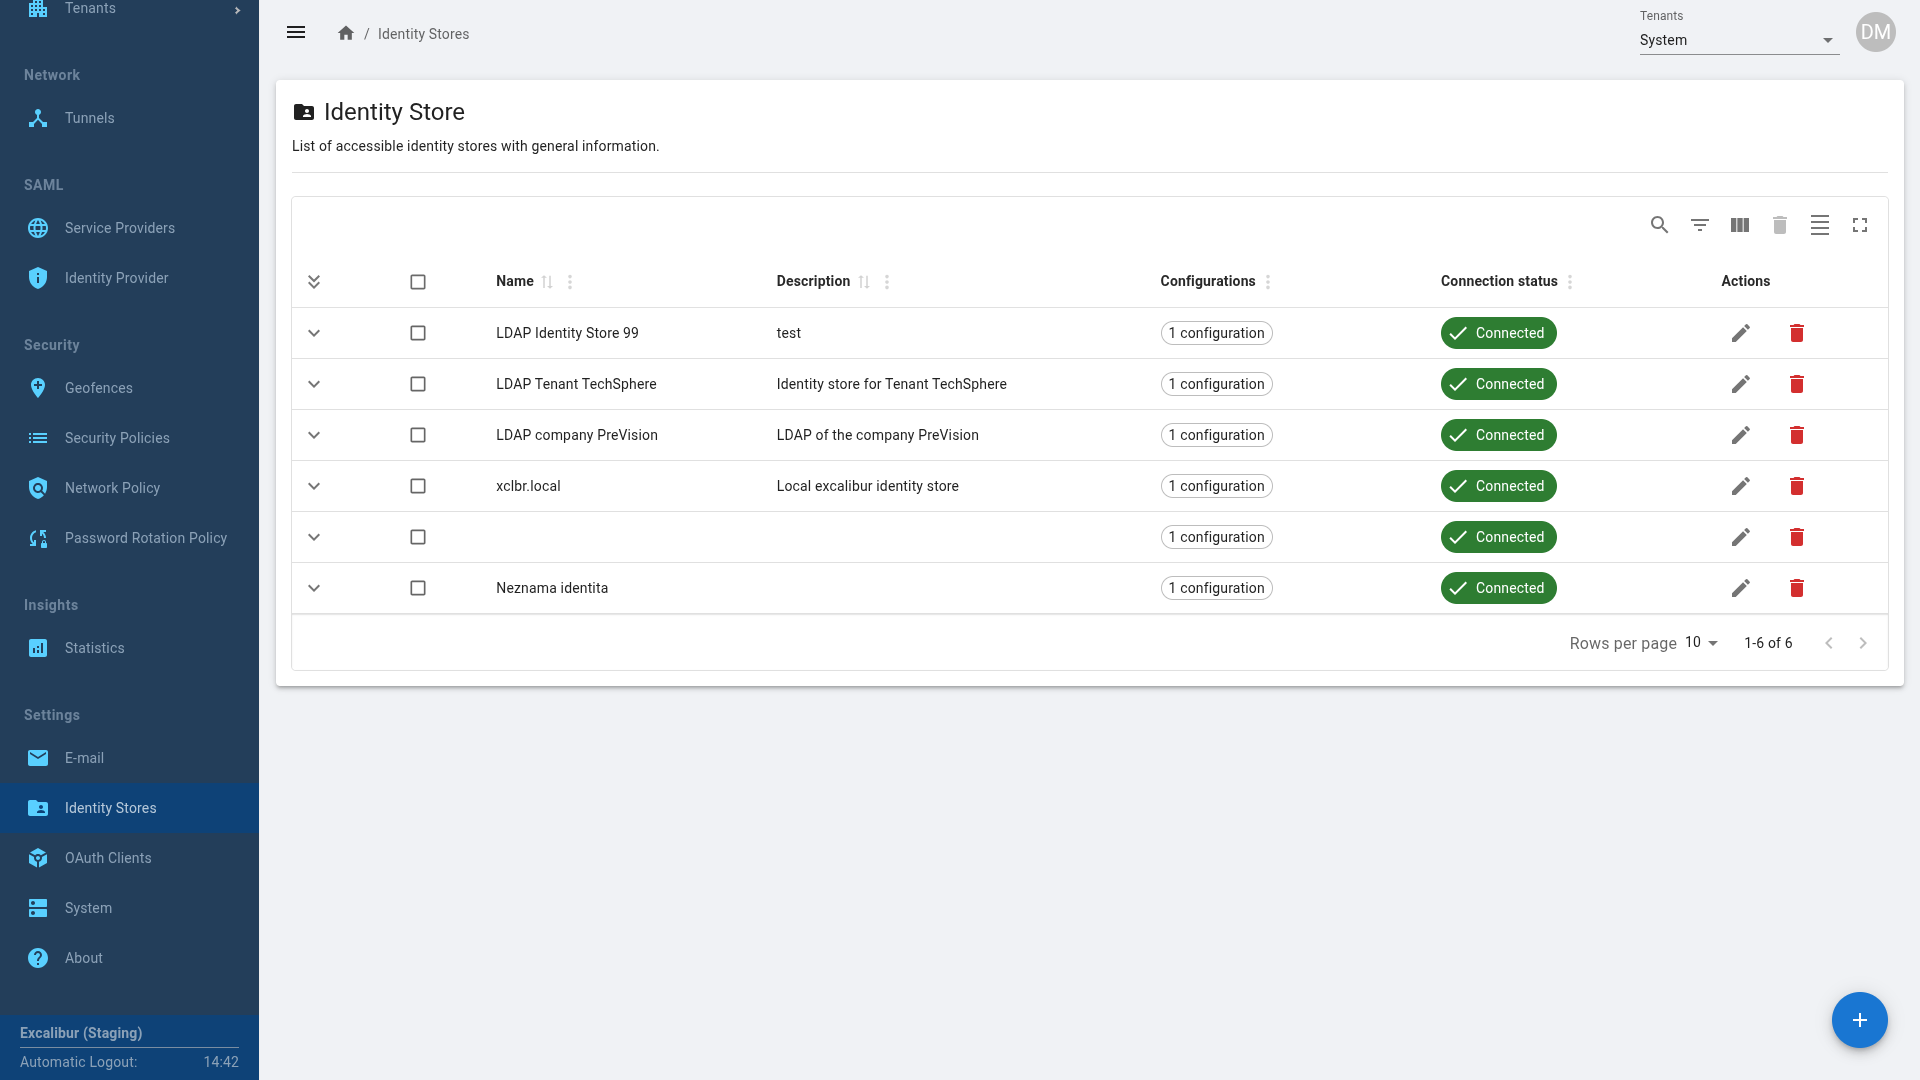The image size is (1920, 1080).
Task: Delete the xclbr.local identity store
Action: pos(1796,486)
